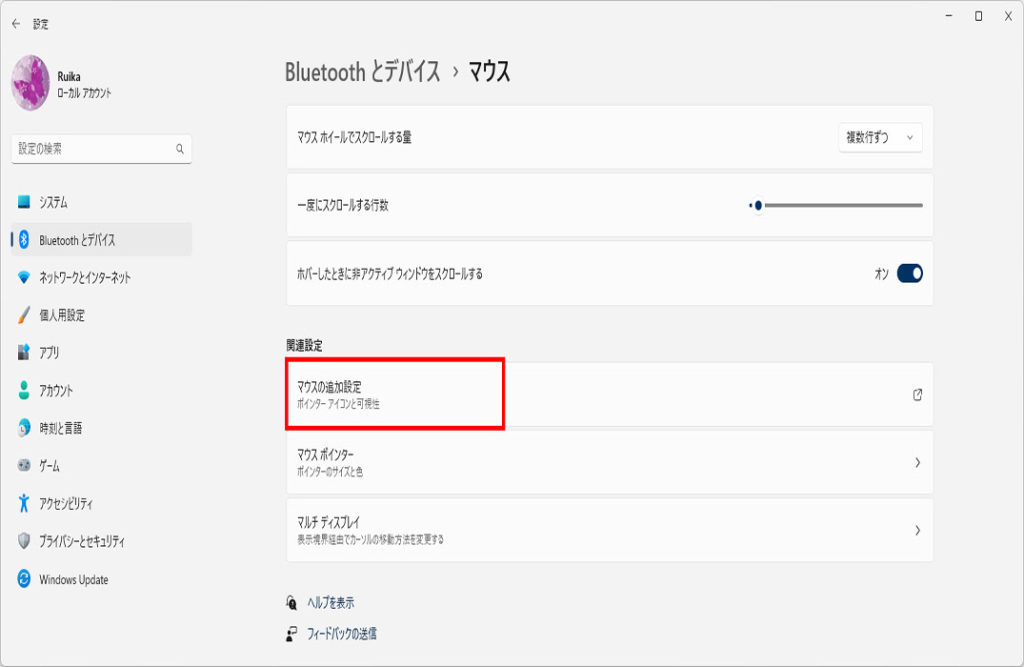Select the Apps icon in sidebar
The width and height of the screenshot is (1024, 667).
pos(24,353)
